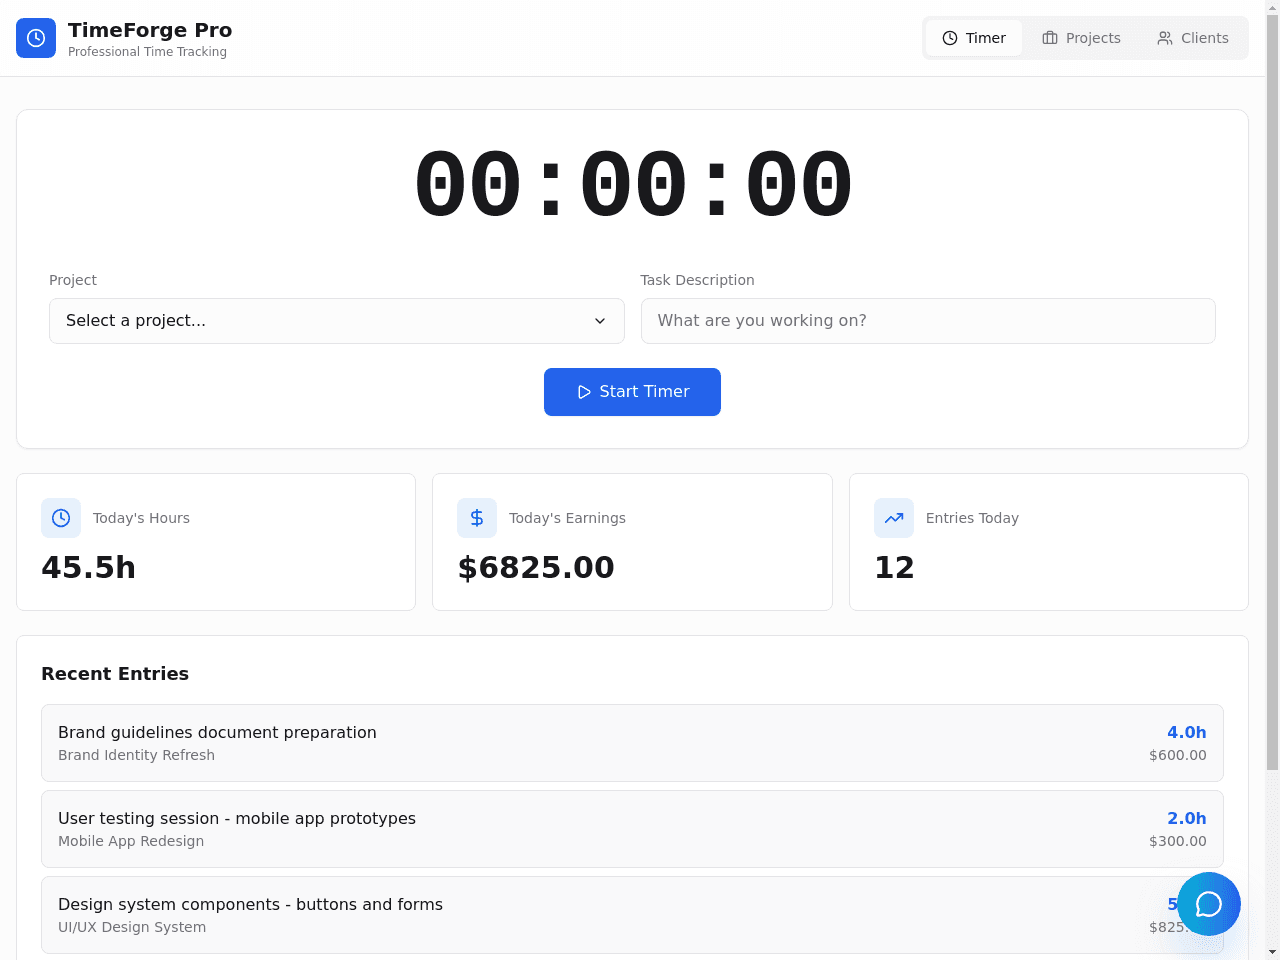Click the Entries Today count 12
The image size is (1280, 960).
pyautogui.click(x=894, y=567)
